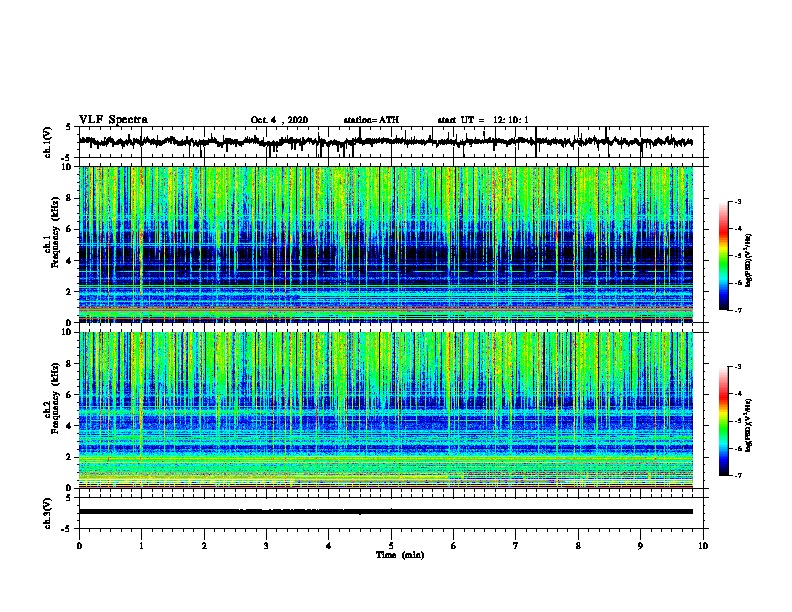Click the ch.1 spectrogram panel
Viewport: 792px width, 612px height.
coord(386,244)
